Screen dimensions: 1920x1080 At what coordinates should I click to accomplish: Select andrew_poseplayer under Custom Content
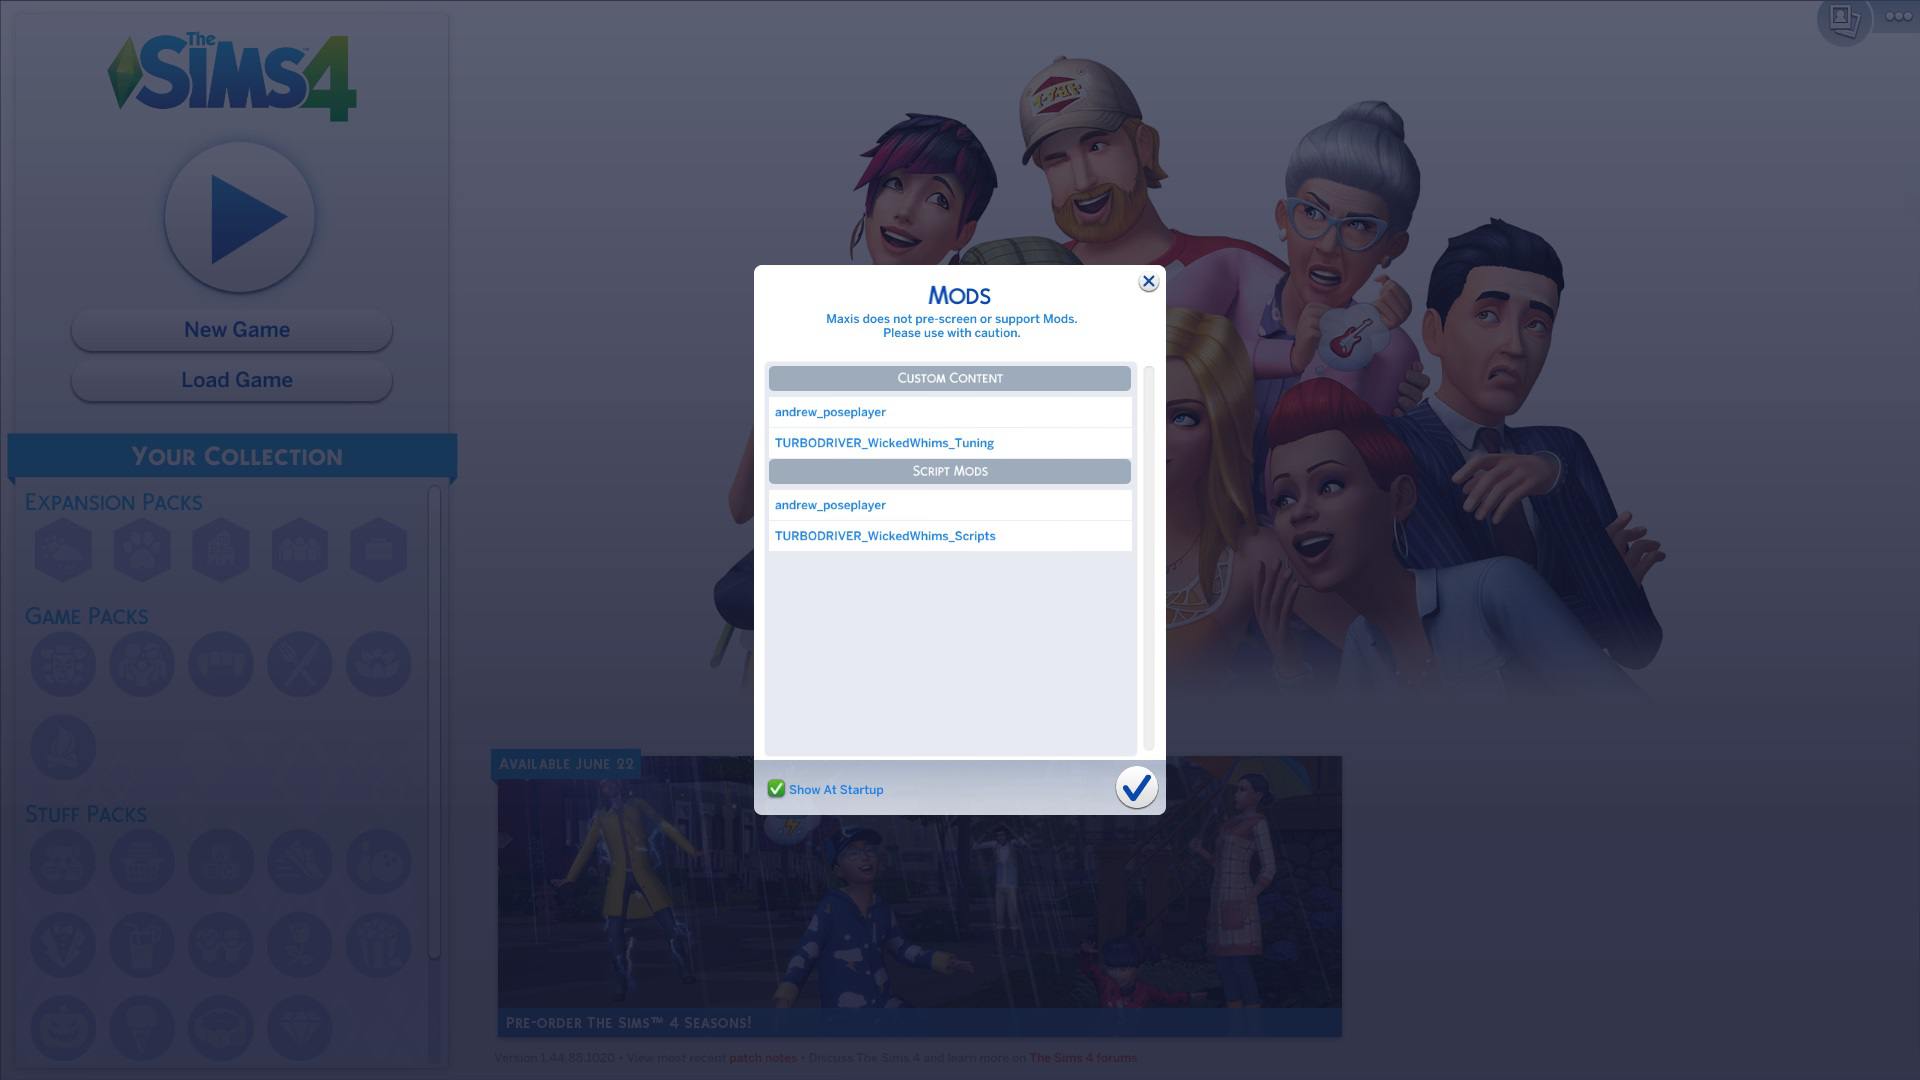coord(950,412)
